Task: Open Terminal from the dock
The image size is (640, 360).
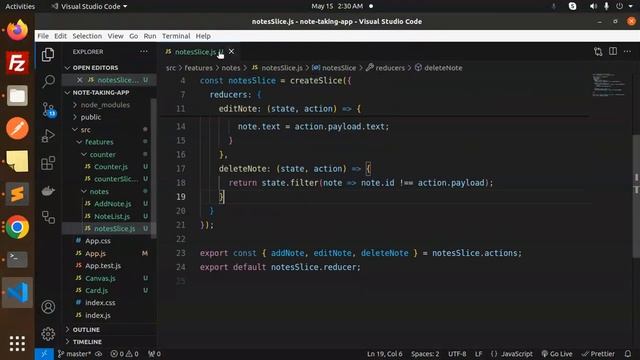Action: tap(17, 259)
